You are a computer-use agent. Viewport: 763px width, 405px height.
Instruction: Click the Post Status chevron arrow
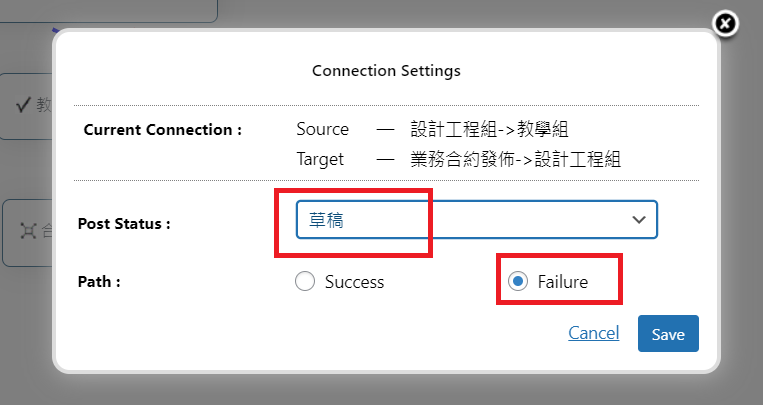pyautogui.click(x=638, y=220)
